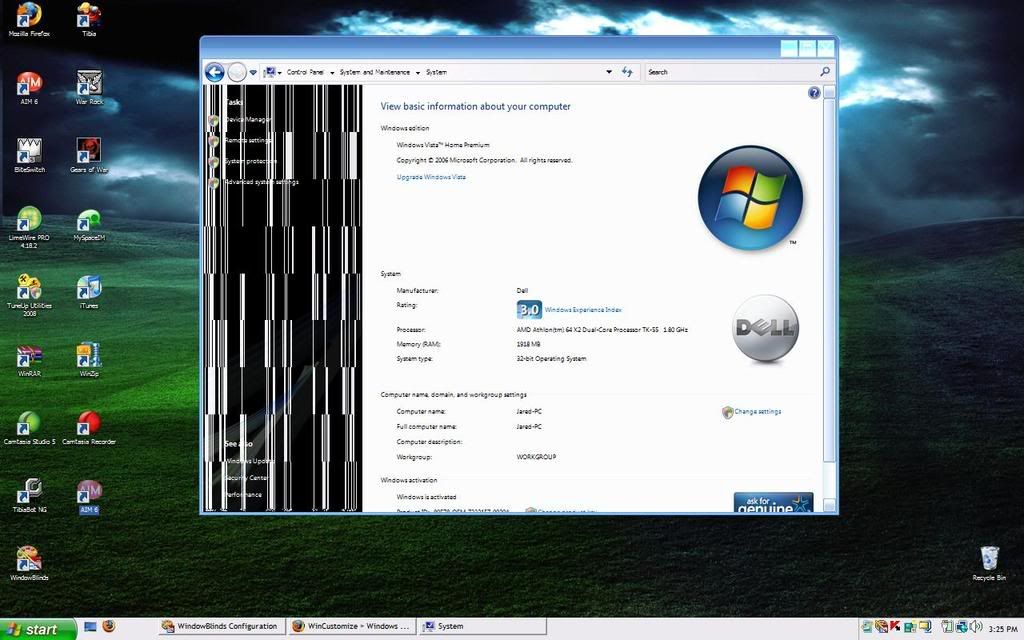Click the System window vertical scrollbar

pyautogui.click(x=829, y=281)
